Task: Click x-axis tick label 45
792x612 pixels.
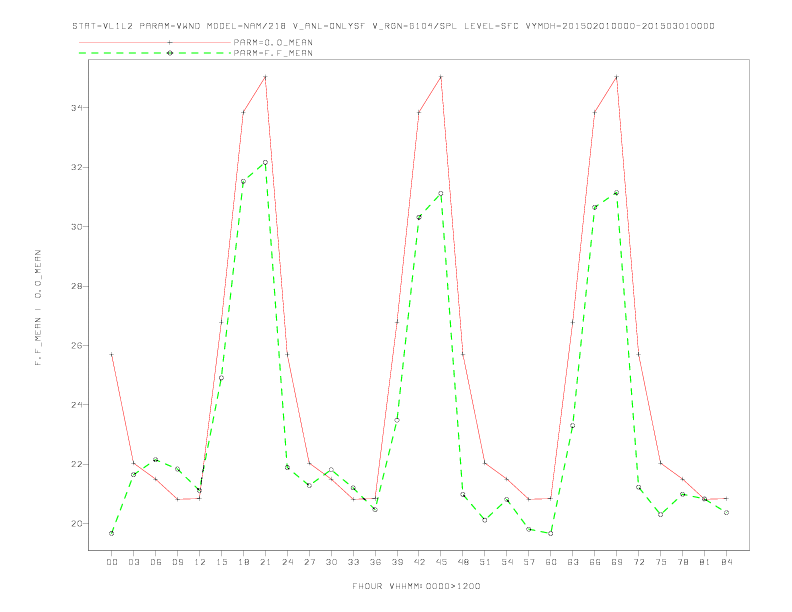Action: pos(441,562)
